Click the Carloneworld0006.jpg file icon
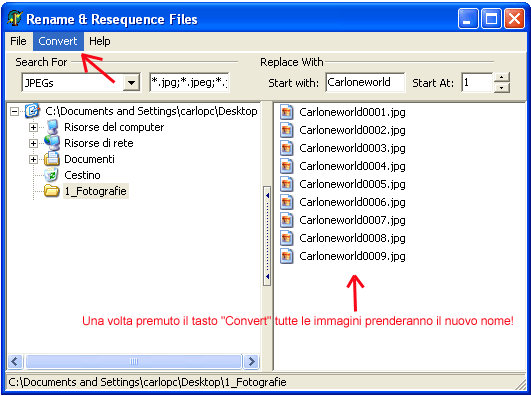 [286, 202]
